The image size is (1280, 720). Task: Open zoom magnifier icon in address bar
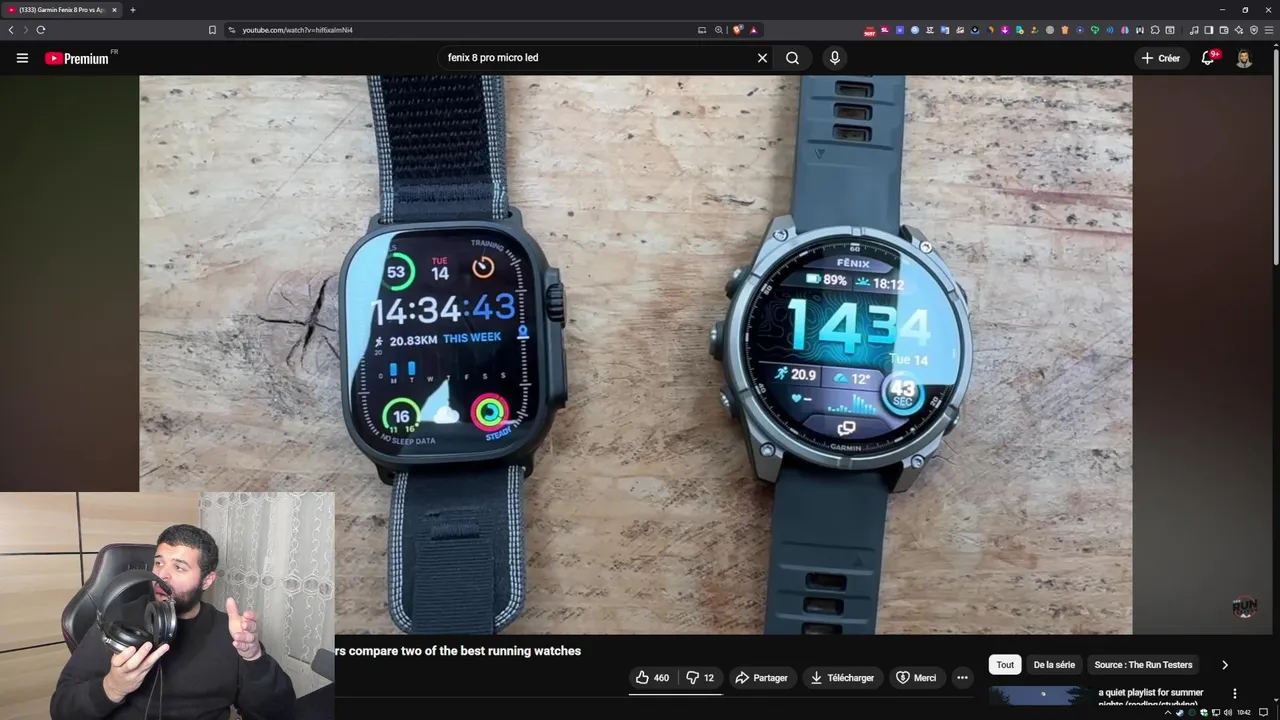[x=718, y=30]
